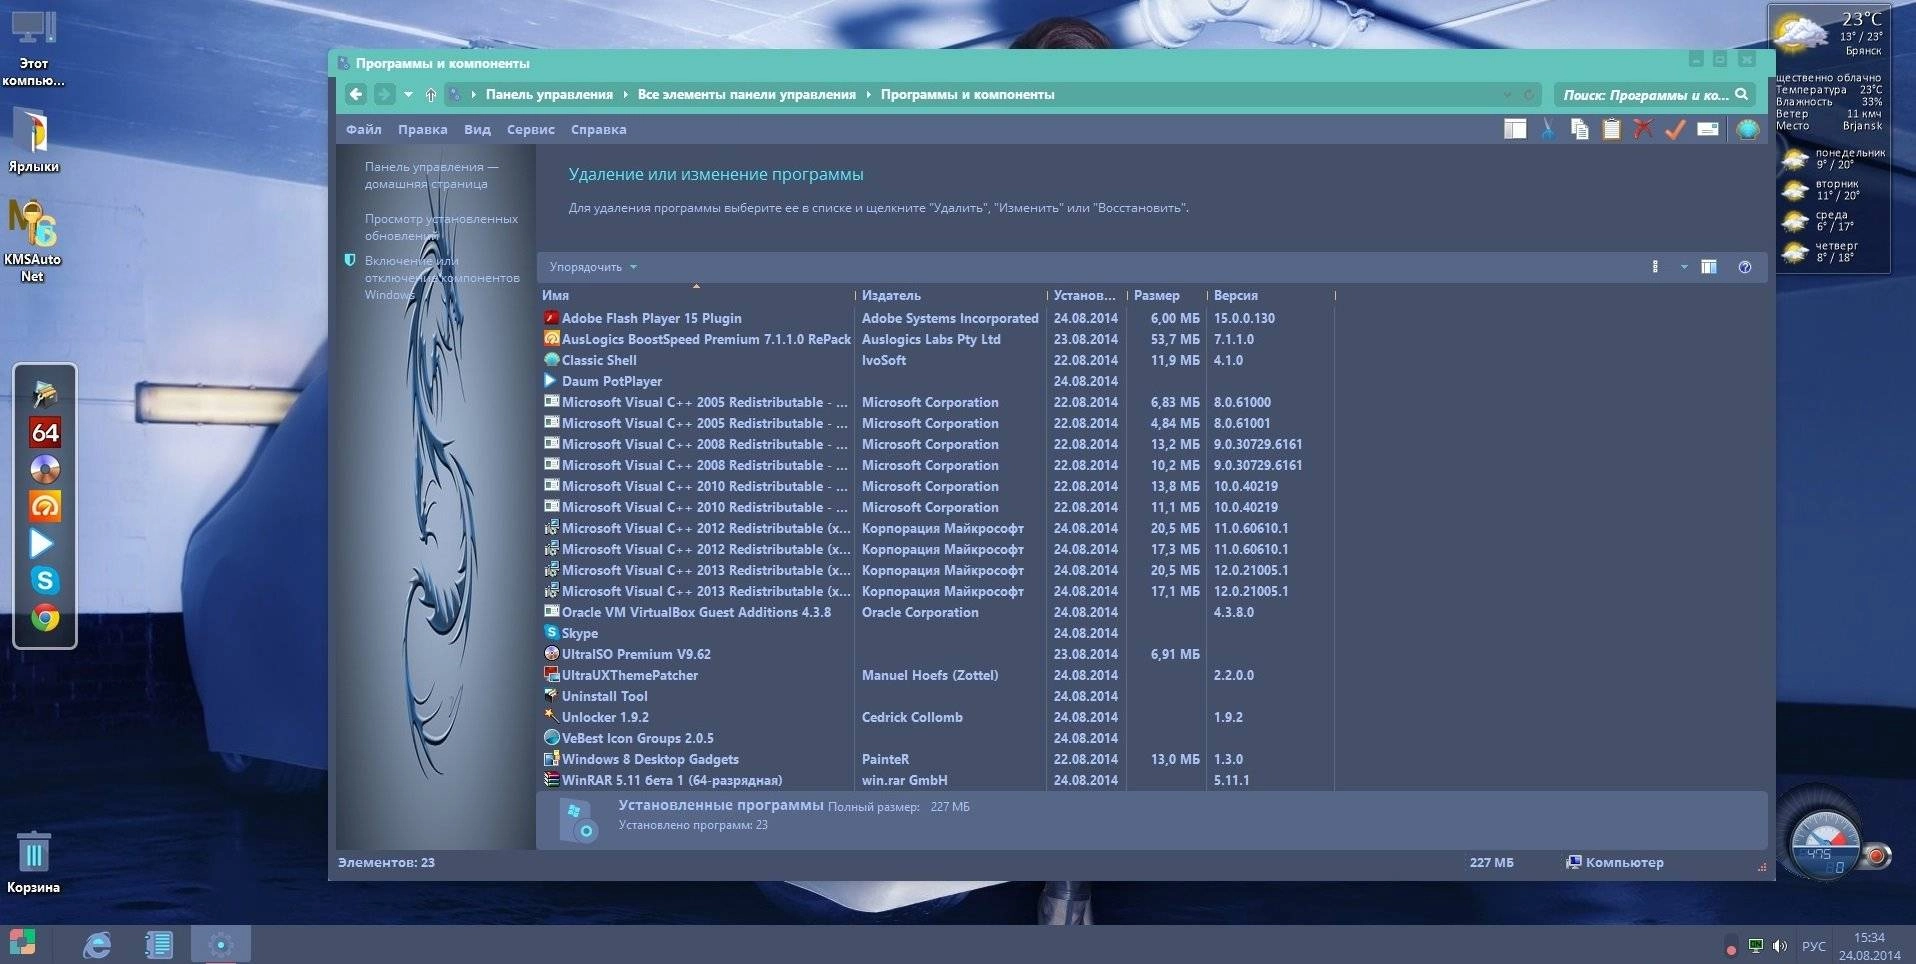Click the orange checkmark Properties toolbar icon
This screenshot has height=964, width=1916.
tap(1675, 129)
